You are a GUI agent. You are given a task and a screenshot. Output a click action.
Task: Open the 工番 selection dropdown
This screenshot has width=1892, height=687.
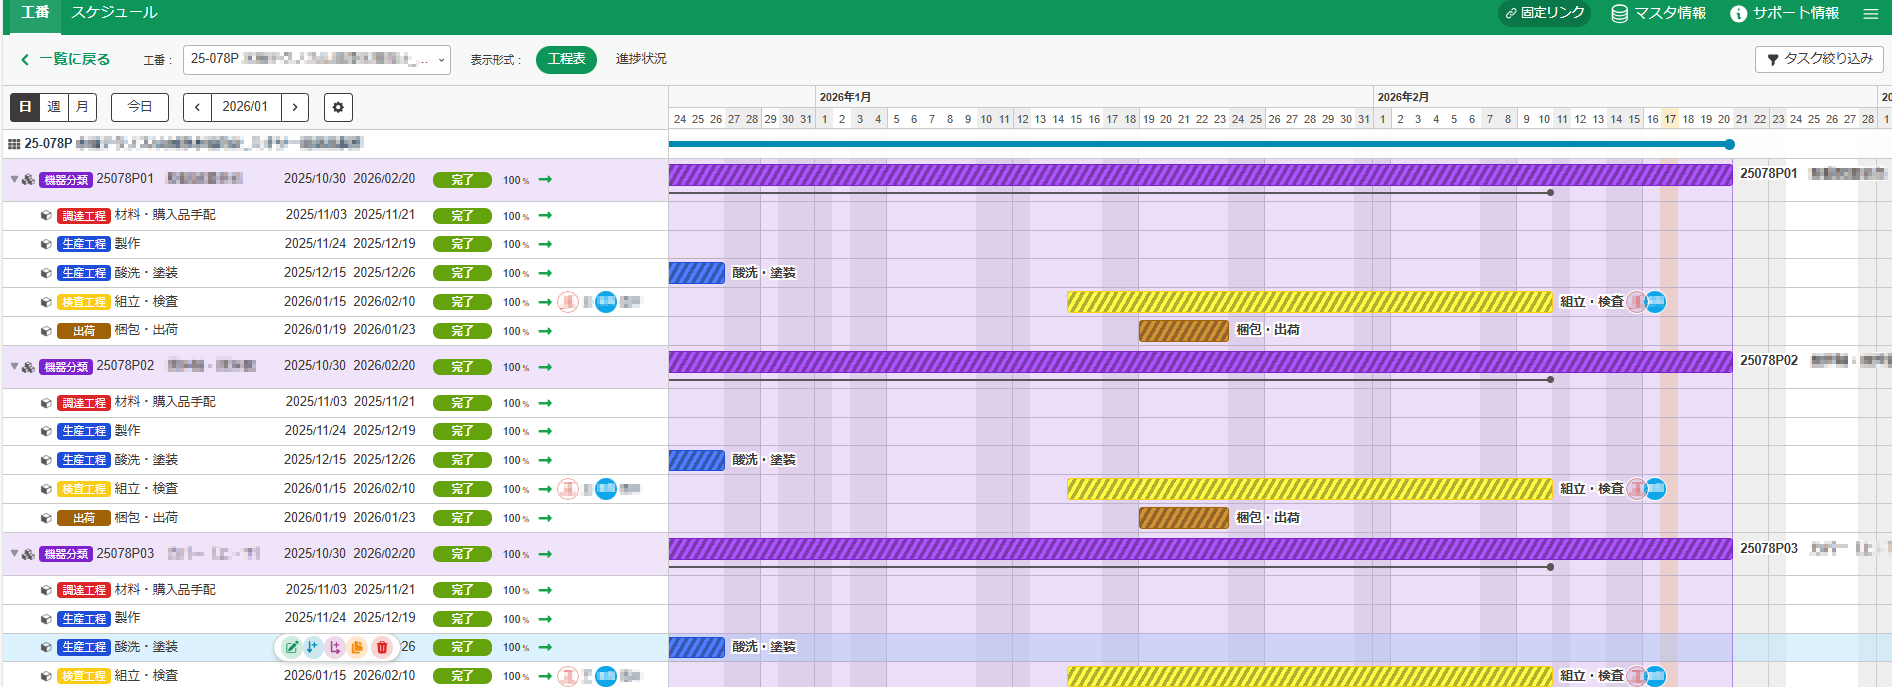point(316,60)
